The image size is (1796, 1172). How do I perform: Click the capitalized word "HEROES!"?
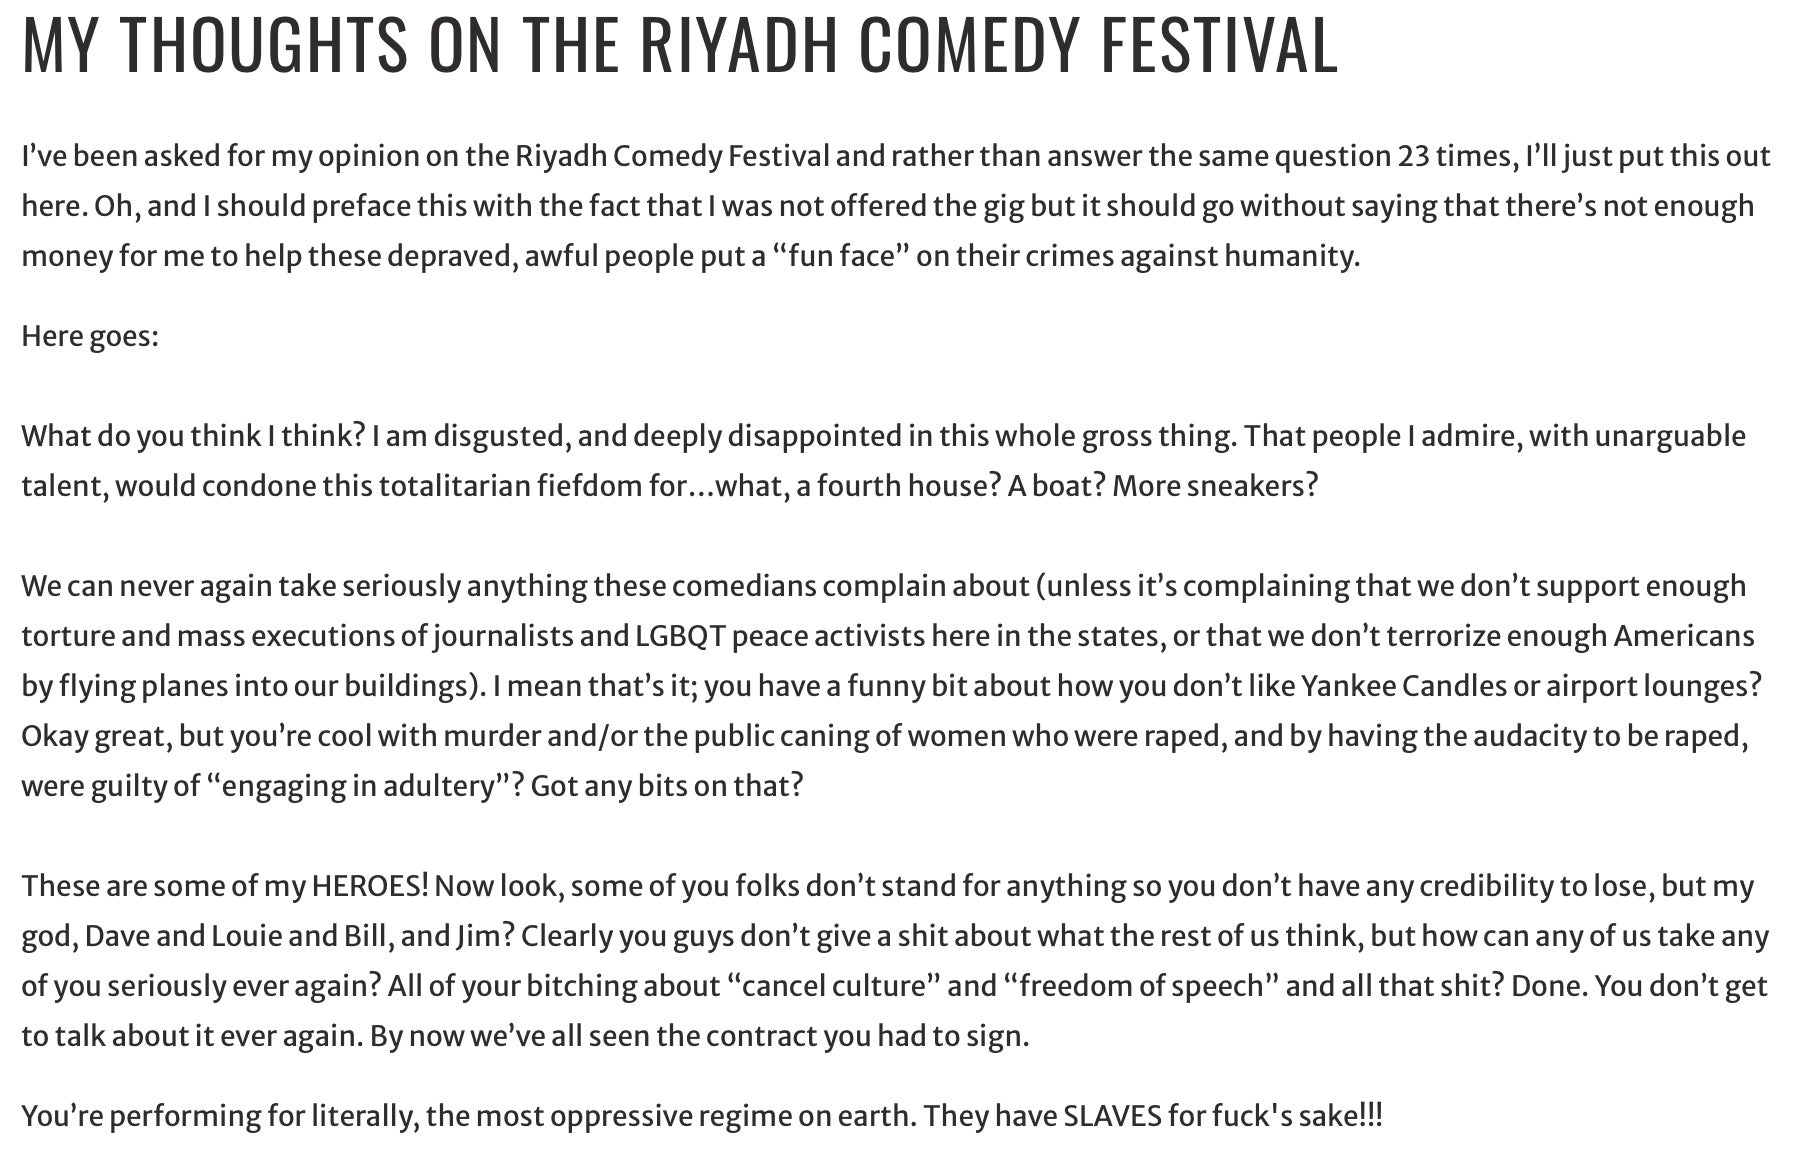pos(370,887)
